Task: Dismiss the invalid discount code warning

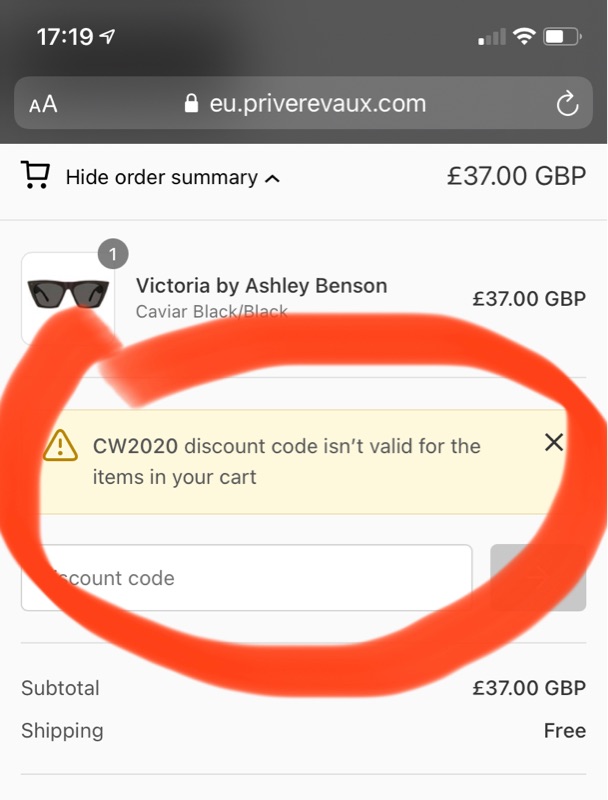Action: coord(553,442)
